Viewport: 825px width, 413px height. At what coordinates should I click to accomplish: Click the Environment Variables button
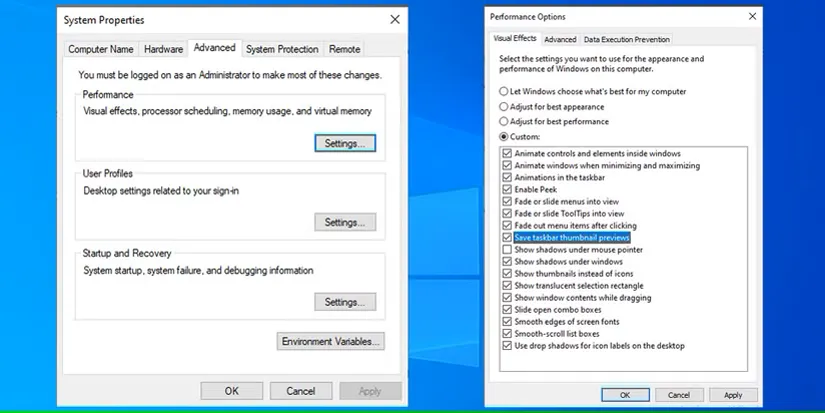330,341
